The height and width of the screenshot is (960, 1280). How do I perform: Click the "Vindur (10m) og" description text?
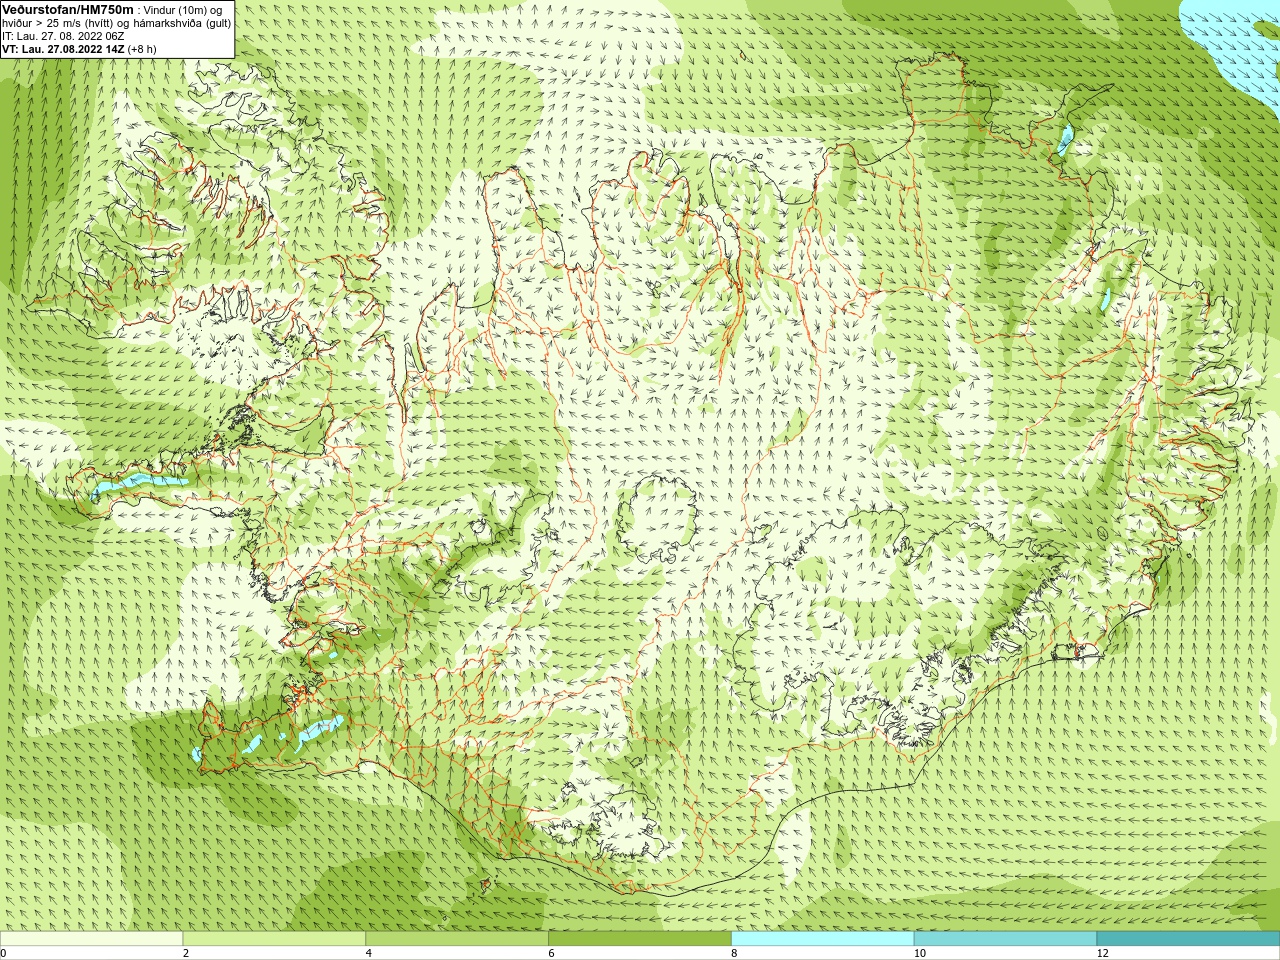point(183,10)
